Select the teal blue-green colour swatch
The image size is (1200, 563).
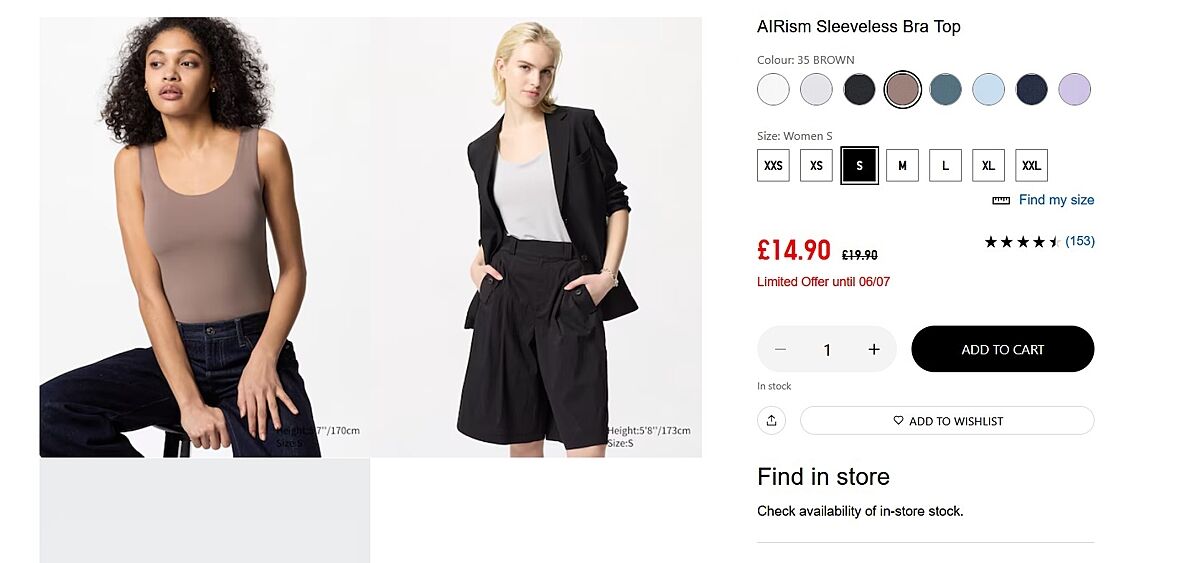[x=945, y=90]
